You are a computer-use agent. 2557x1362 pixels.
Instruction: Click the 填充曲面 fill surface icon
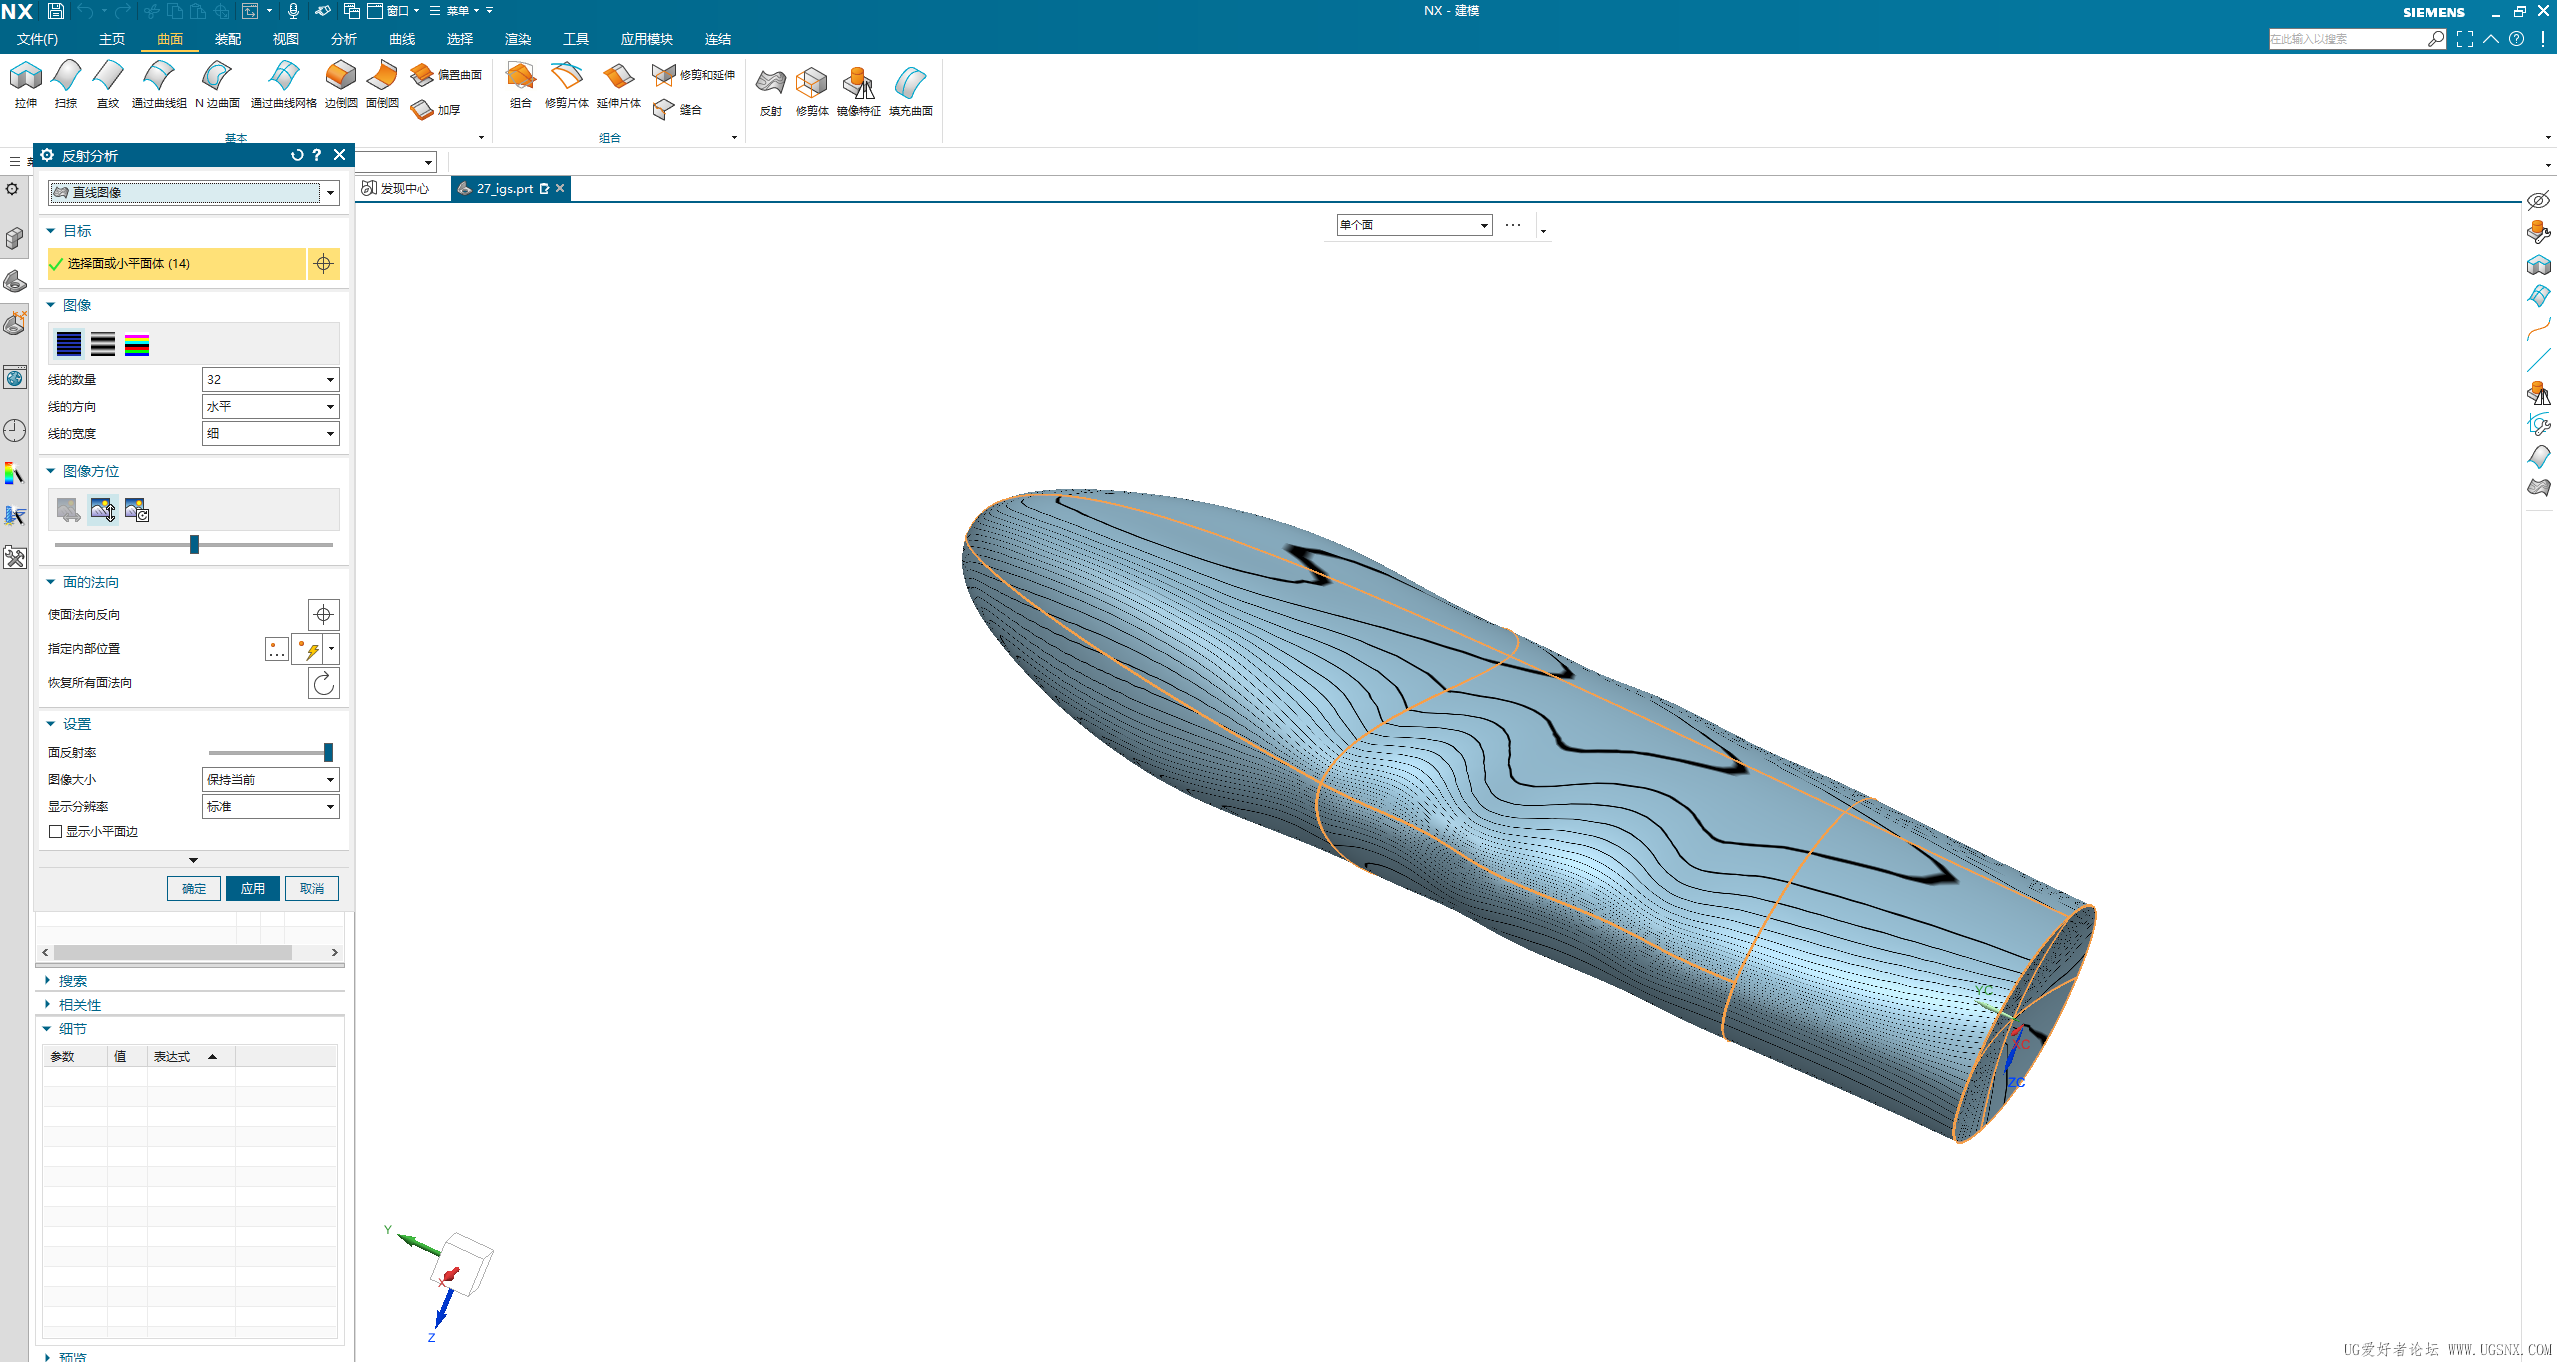[x=910, y=92]
